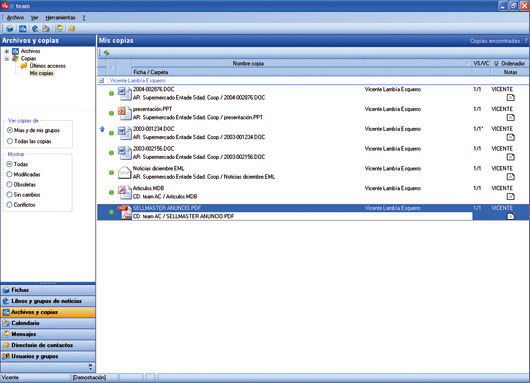Image resolution: width=530 pixels, height=383 pixels.
Task: Click the blue upload arrow beside 2003-001234.DOC
Action: [102, 129]
